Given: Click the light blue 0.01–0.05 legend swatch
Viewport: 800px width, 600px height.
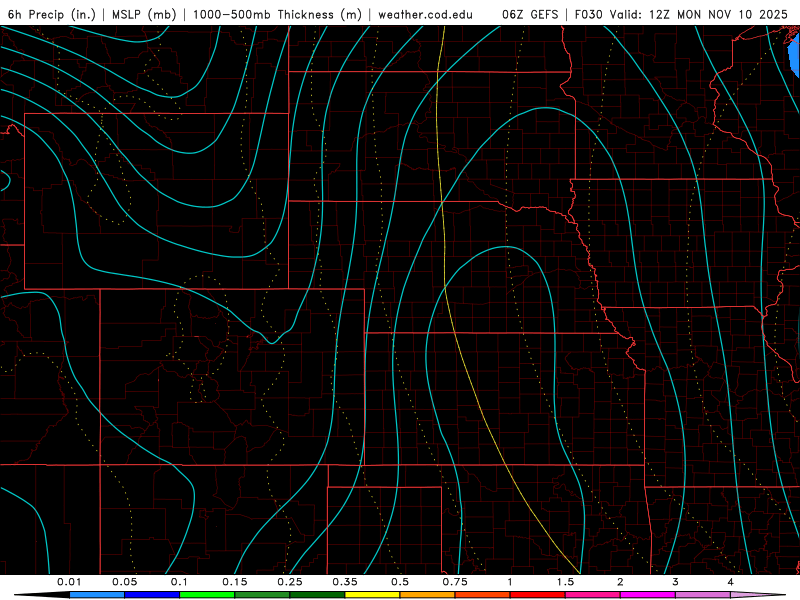Looking at the screenshot, I should pos(97,595).
